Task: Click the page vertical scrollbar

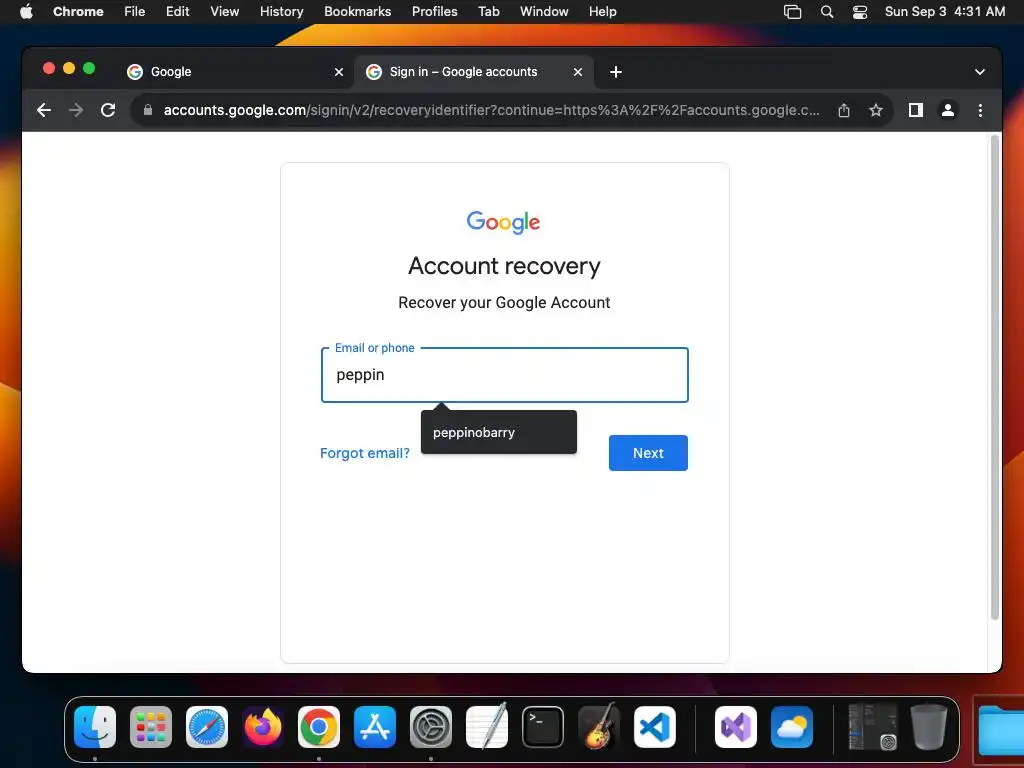Action: pos(995,377)
